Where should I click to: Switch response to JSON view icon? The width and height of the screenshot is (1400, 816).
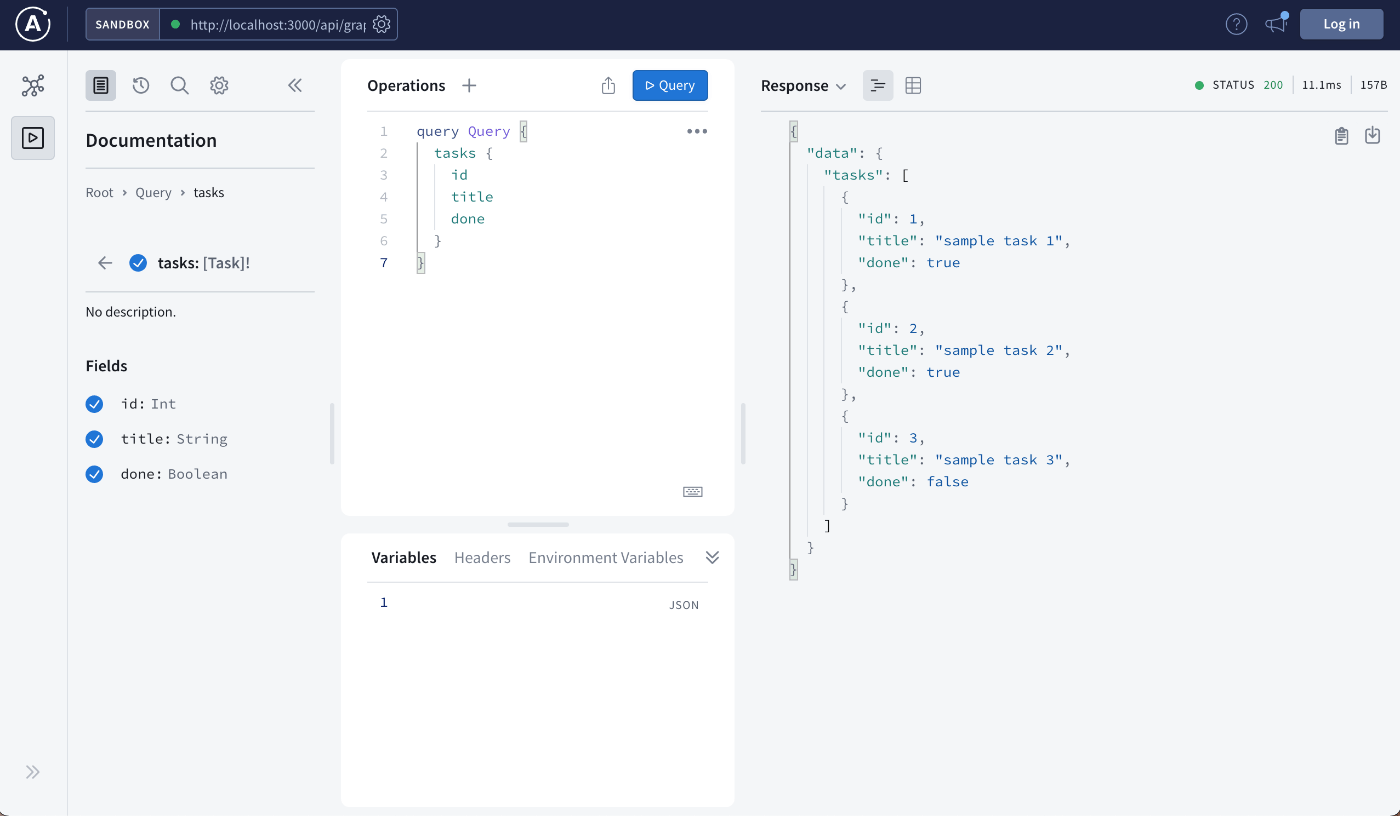(878, 85)
